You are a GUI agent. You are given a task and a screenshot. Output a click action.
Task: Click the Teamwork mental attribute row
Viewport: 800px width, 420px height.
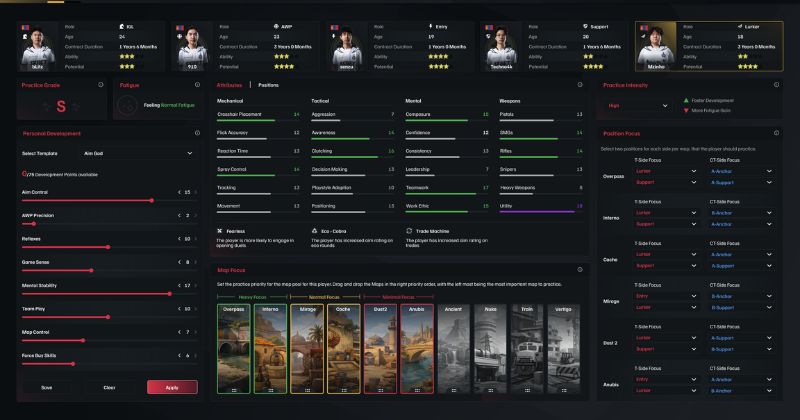[447, 189]
